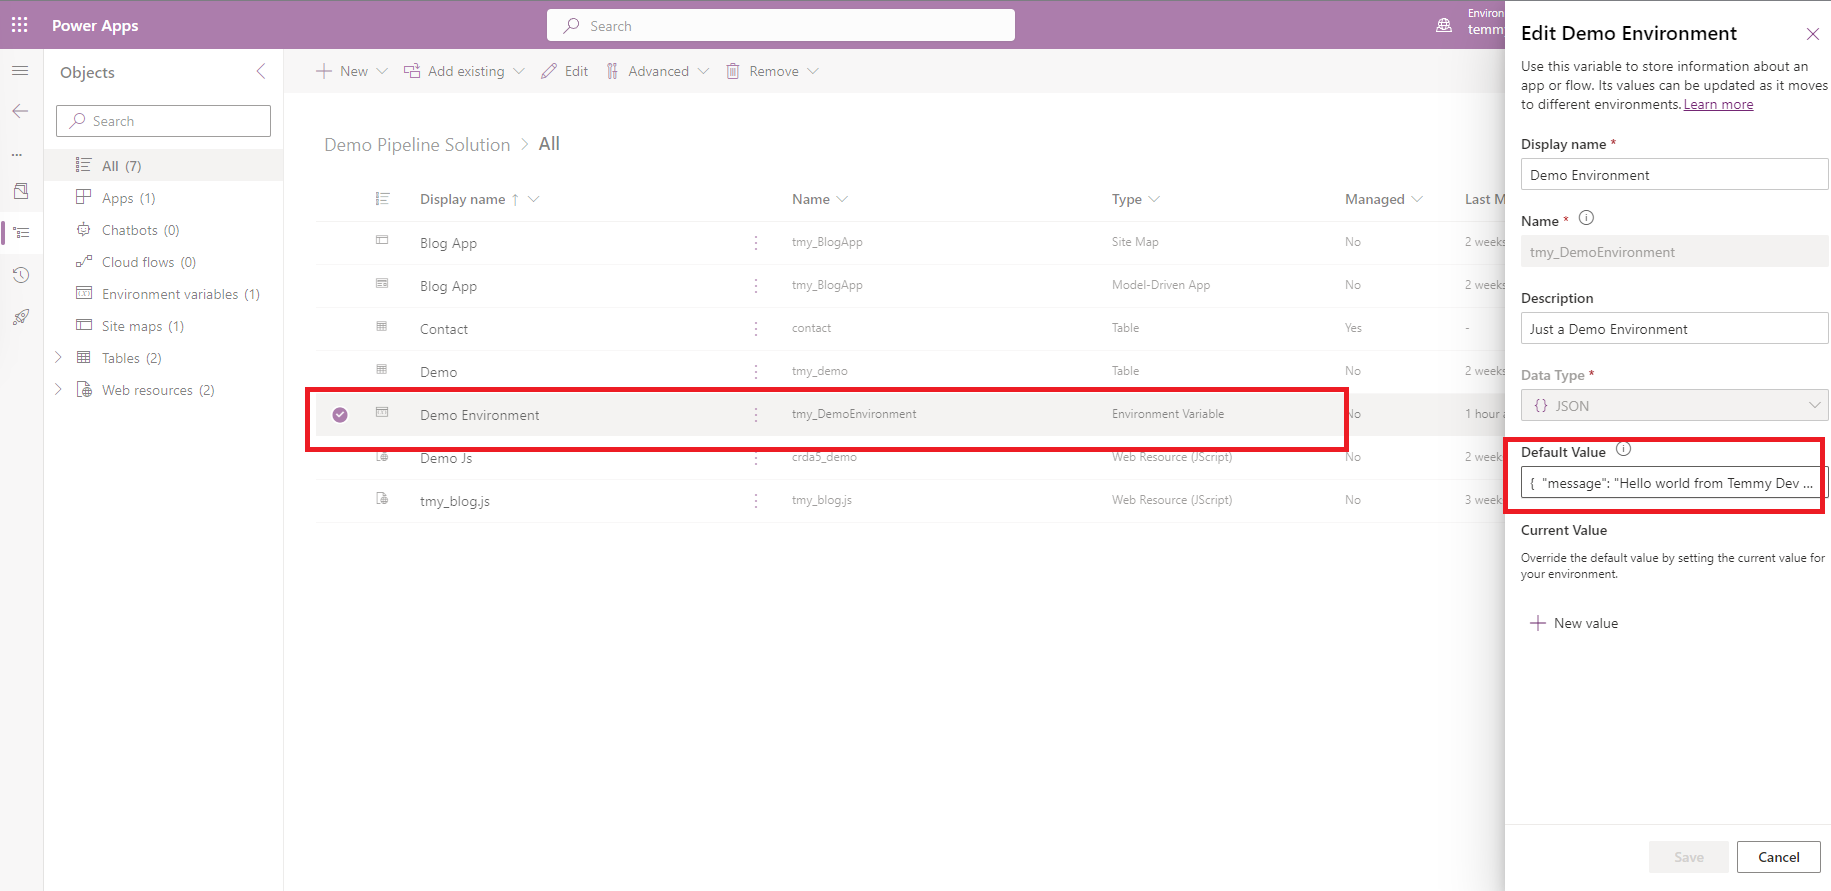
Task: Focus the Objects pane Search box
Action: pos(163,121)
